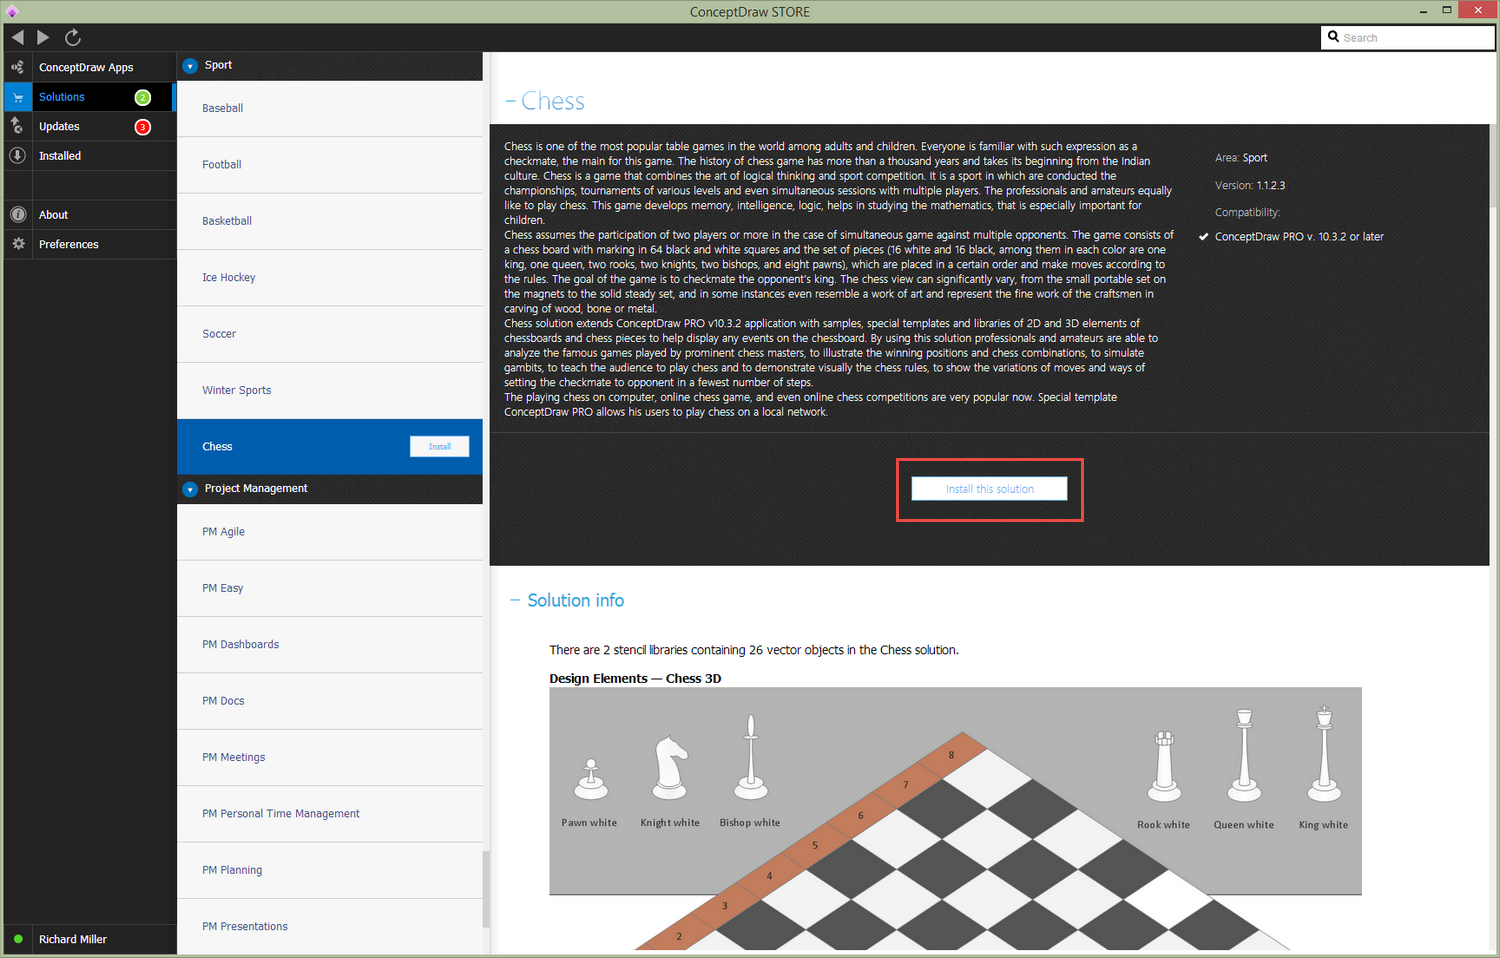Go back with the left arrow
This screenshot has height=958, width=1500.
tap(18, 37)
